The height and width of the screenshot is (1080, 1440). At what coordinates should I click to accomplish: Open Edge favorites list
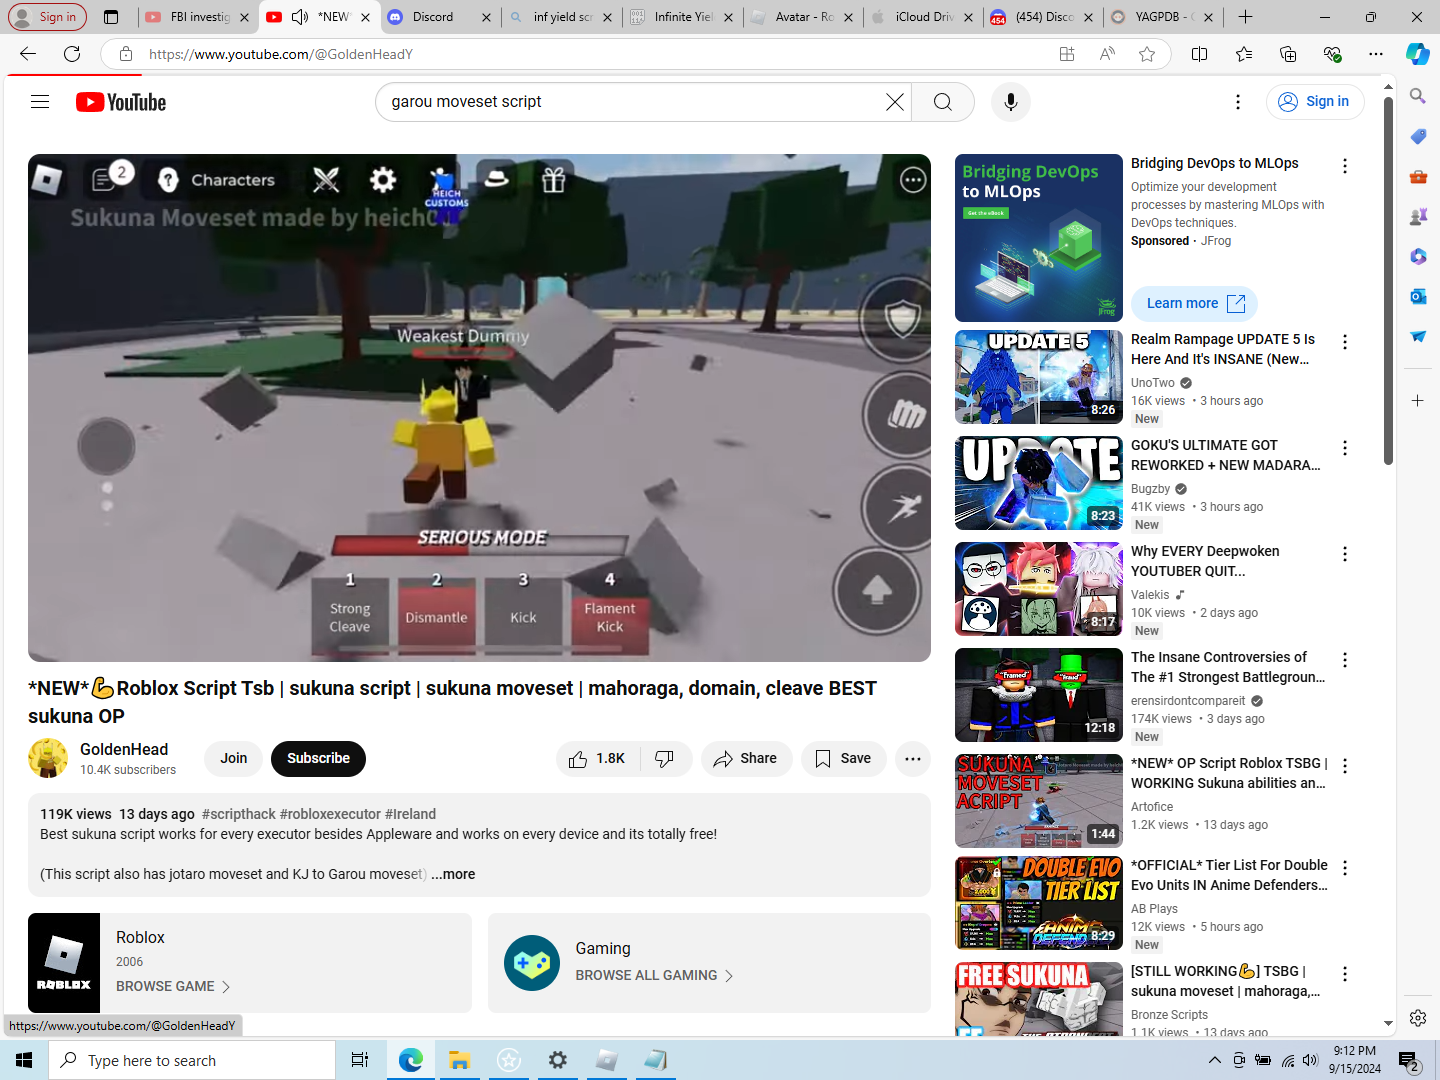point(1244,54)
